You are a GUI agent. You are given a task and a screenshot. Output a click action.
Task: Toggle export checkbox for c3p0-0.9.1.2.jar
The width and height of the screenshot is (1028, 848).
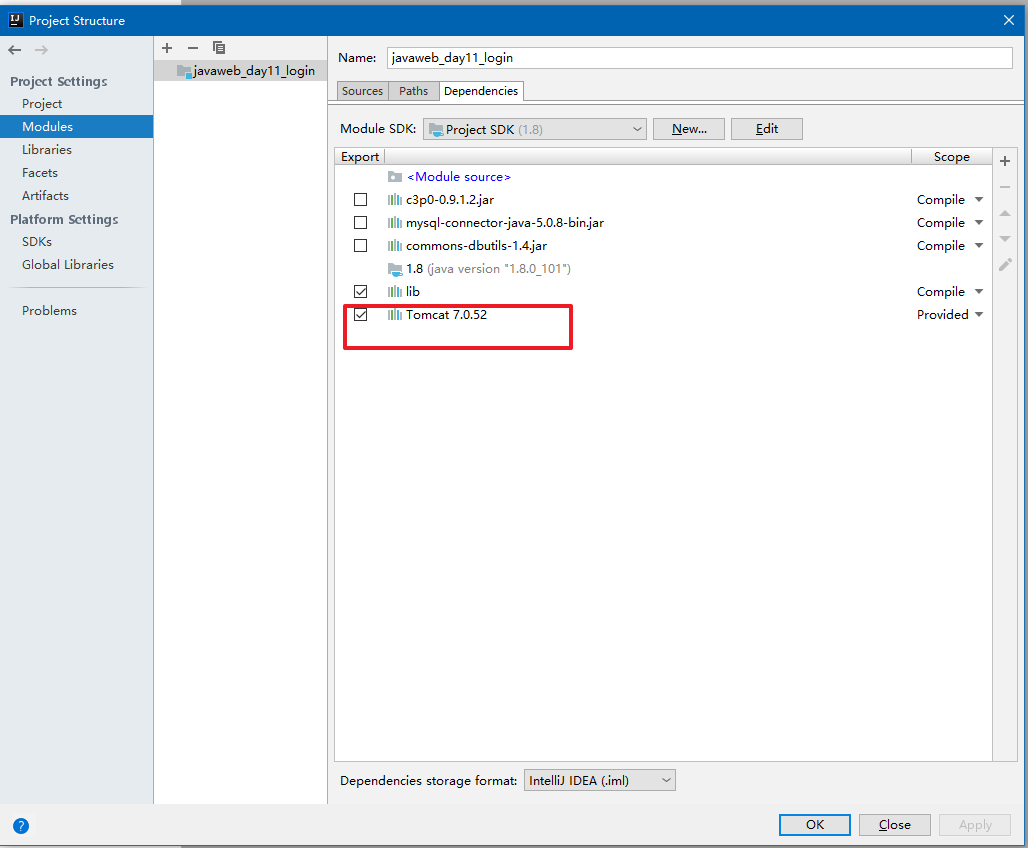coord(361,199)
